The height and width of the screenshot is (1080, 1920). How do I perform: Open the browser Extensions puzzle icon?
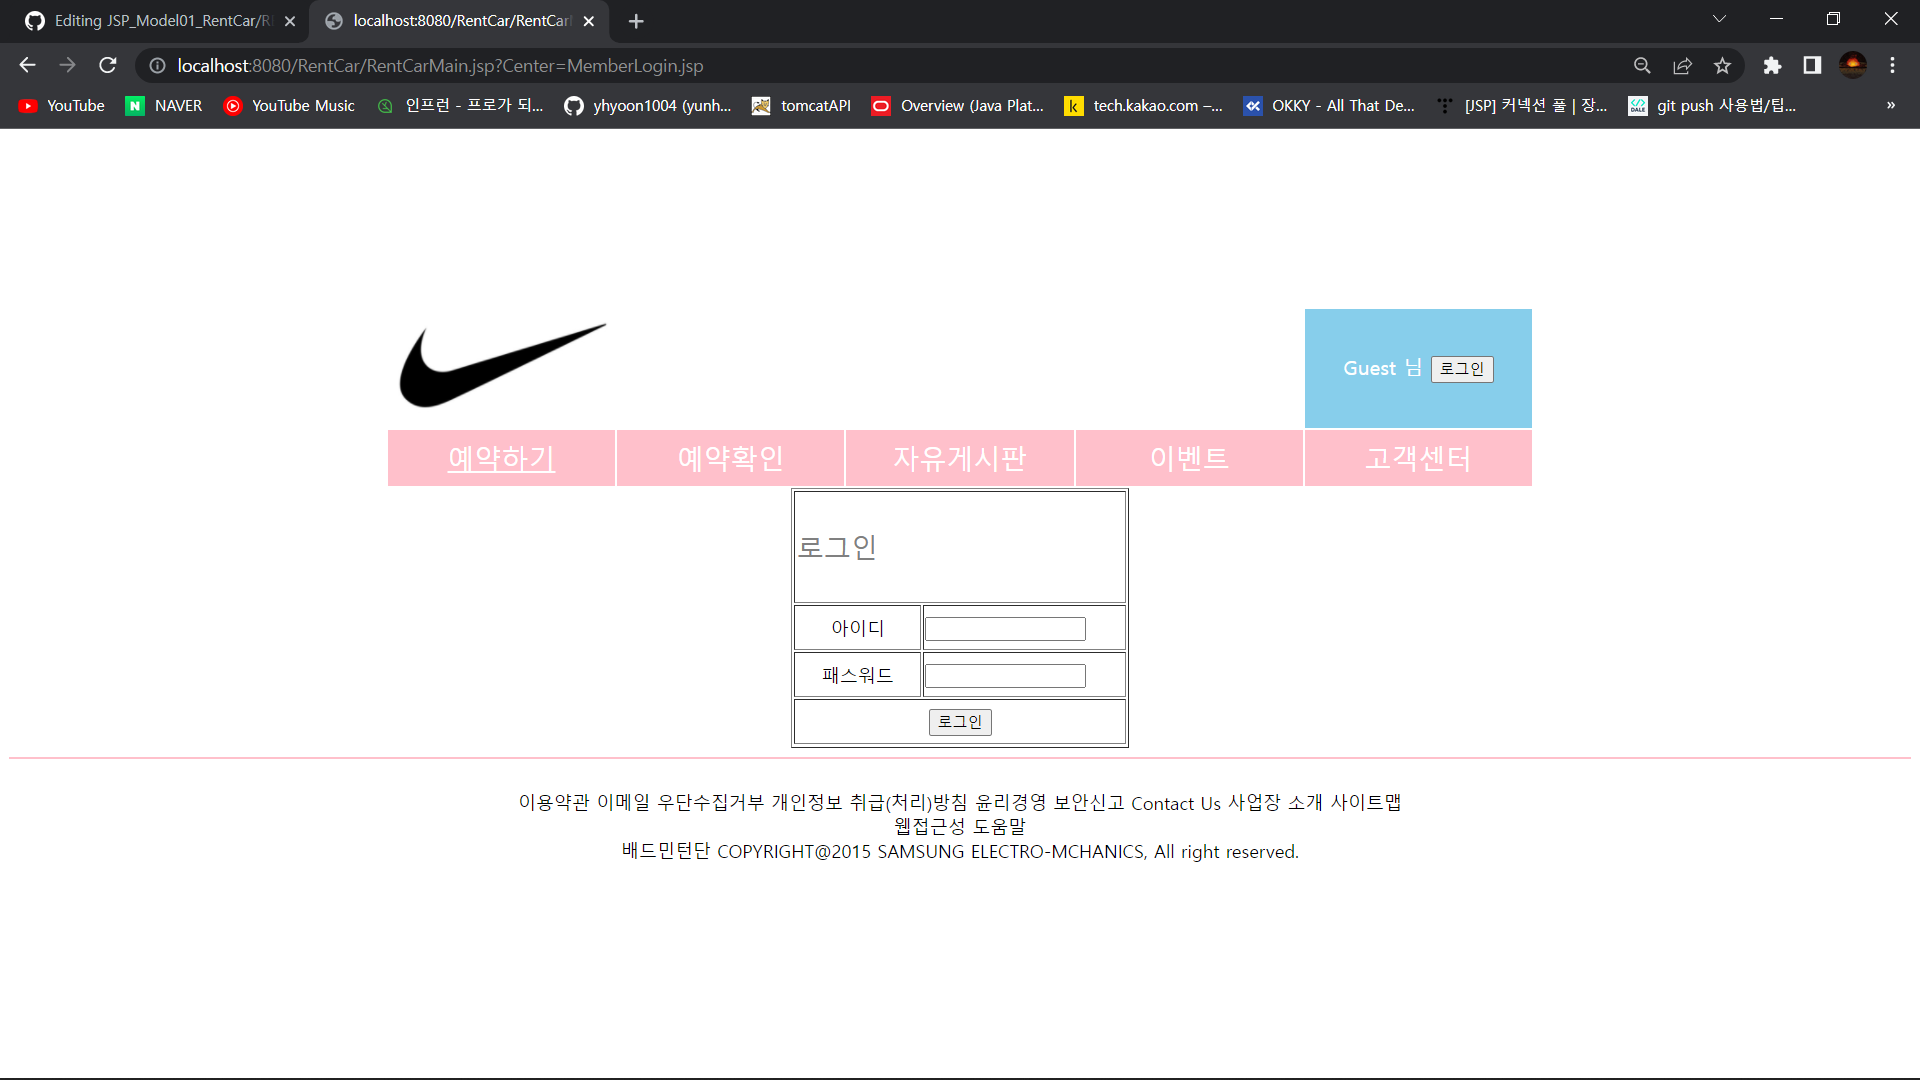(x=1774, y=65)
